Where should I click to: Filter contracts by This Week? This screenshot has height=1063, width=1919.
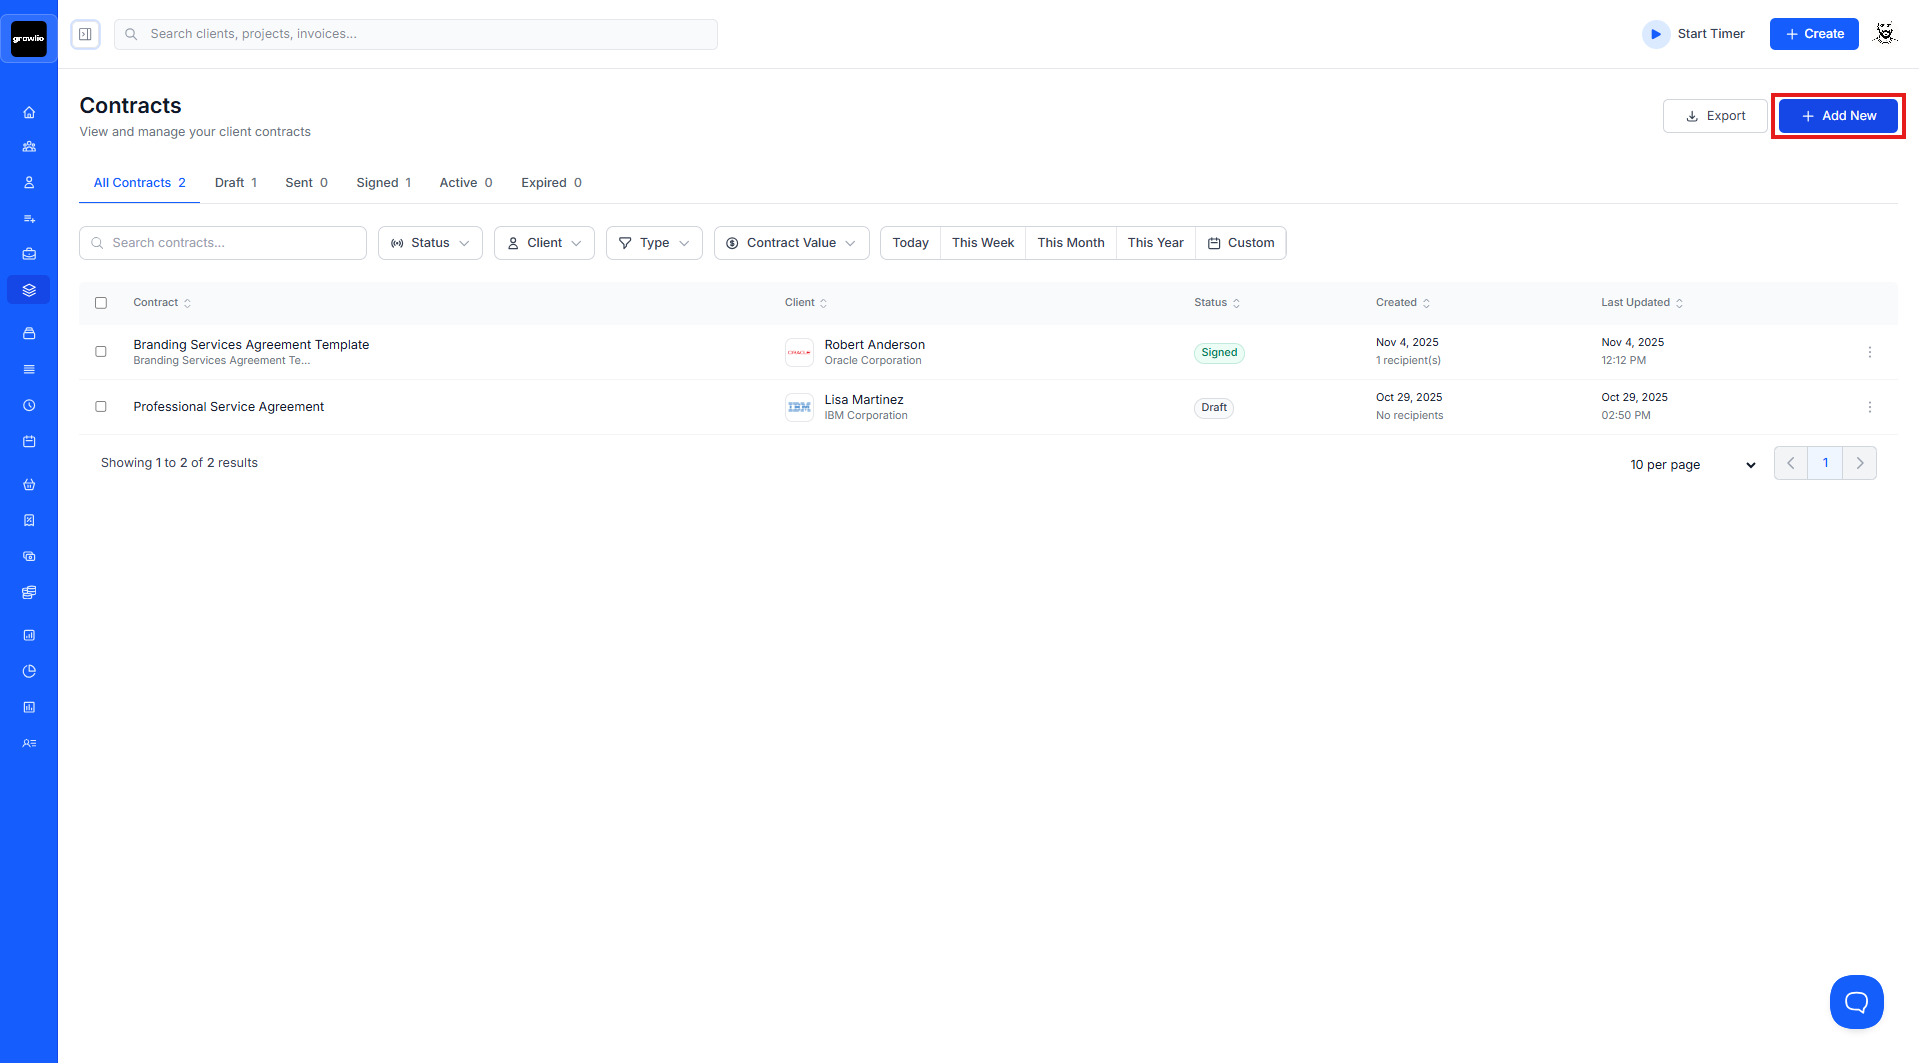(x=983, y=243)
